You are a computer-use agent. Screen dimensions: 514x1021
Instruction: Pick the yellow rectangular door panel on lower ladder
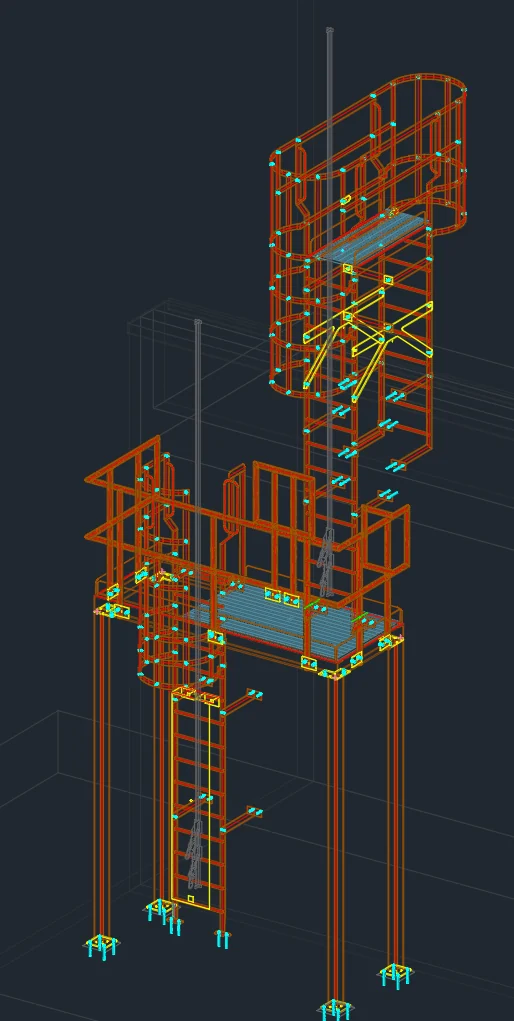tap(190, 800)
